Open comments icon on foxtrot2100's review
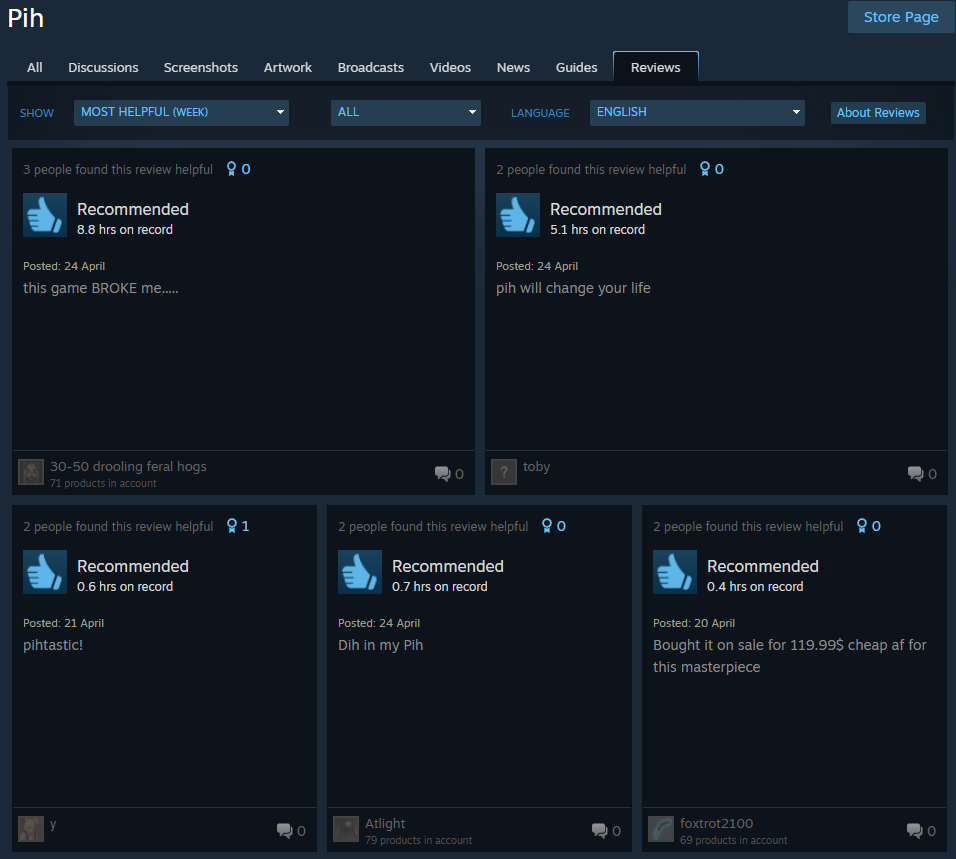Viewport: 956px width, 859px height. [915, 830]
